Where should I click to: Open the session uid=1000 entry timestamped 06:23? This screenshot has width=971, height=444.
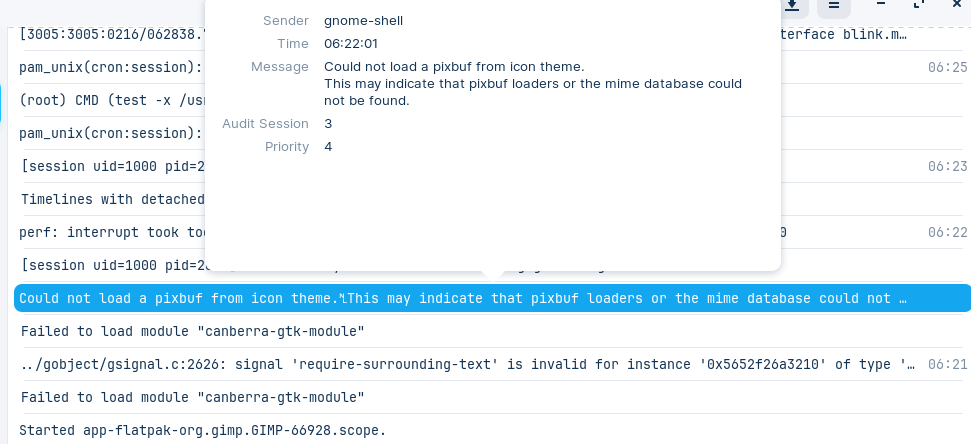[492, 166]
